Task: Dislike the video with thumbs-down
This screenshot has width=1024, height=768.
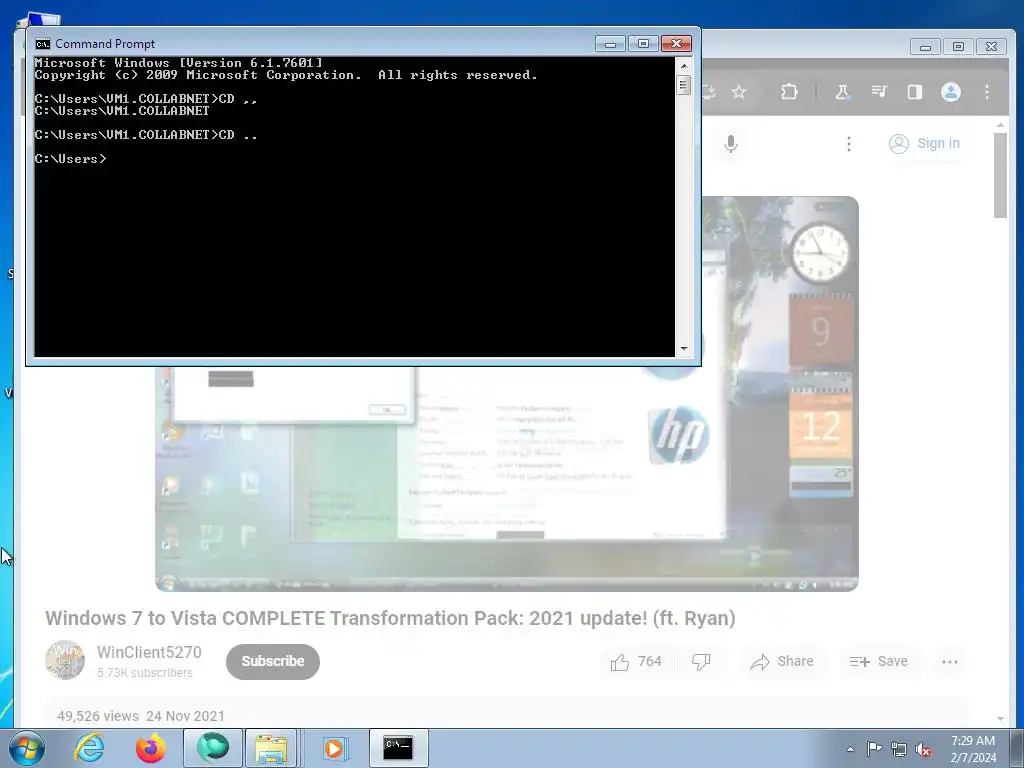Action: [701, 662]
